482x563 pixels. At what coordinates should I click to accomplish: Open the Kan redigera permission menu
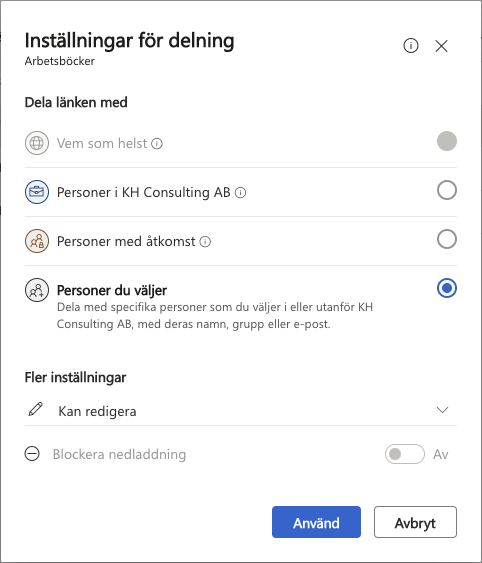pyautogui.click(x=241, y=410)
